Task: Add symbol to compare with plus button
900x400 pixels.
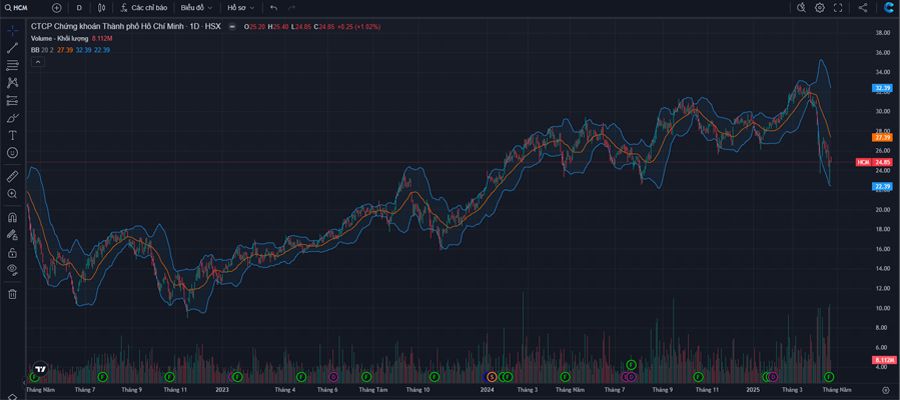Action: pyautogui.click(x=56, y=7)
